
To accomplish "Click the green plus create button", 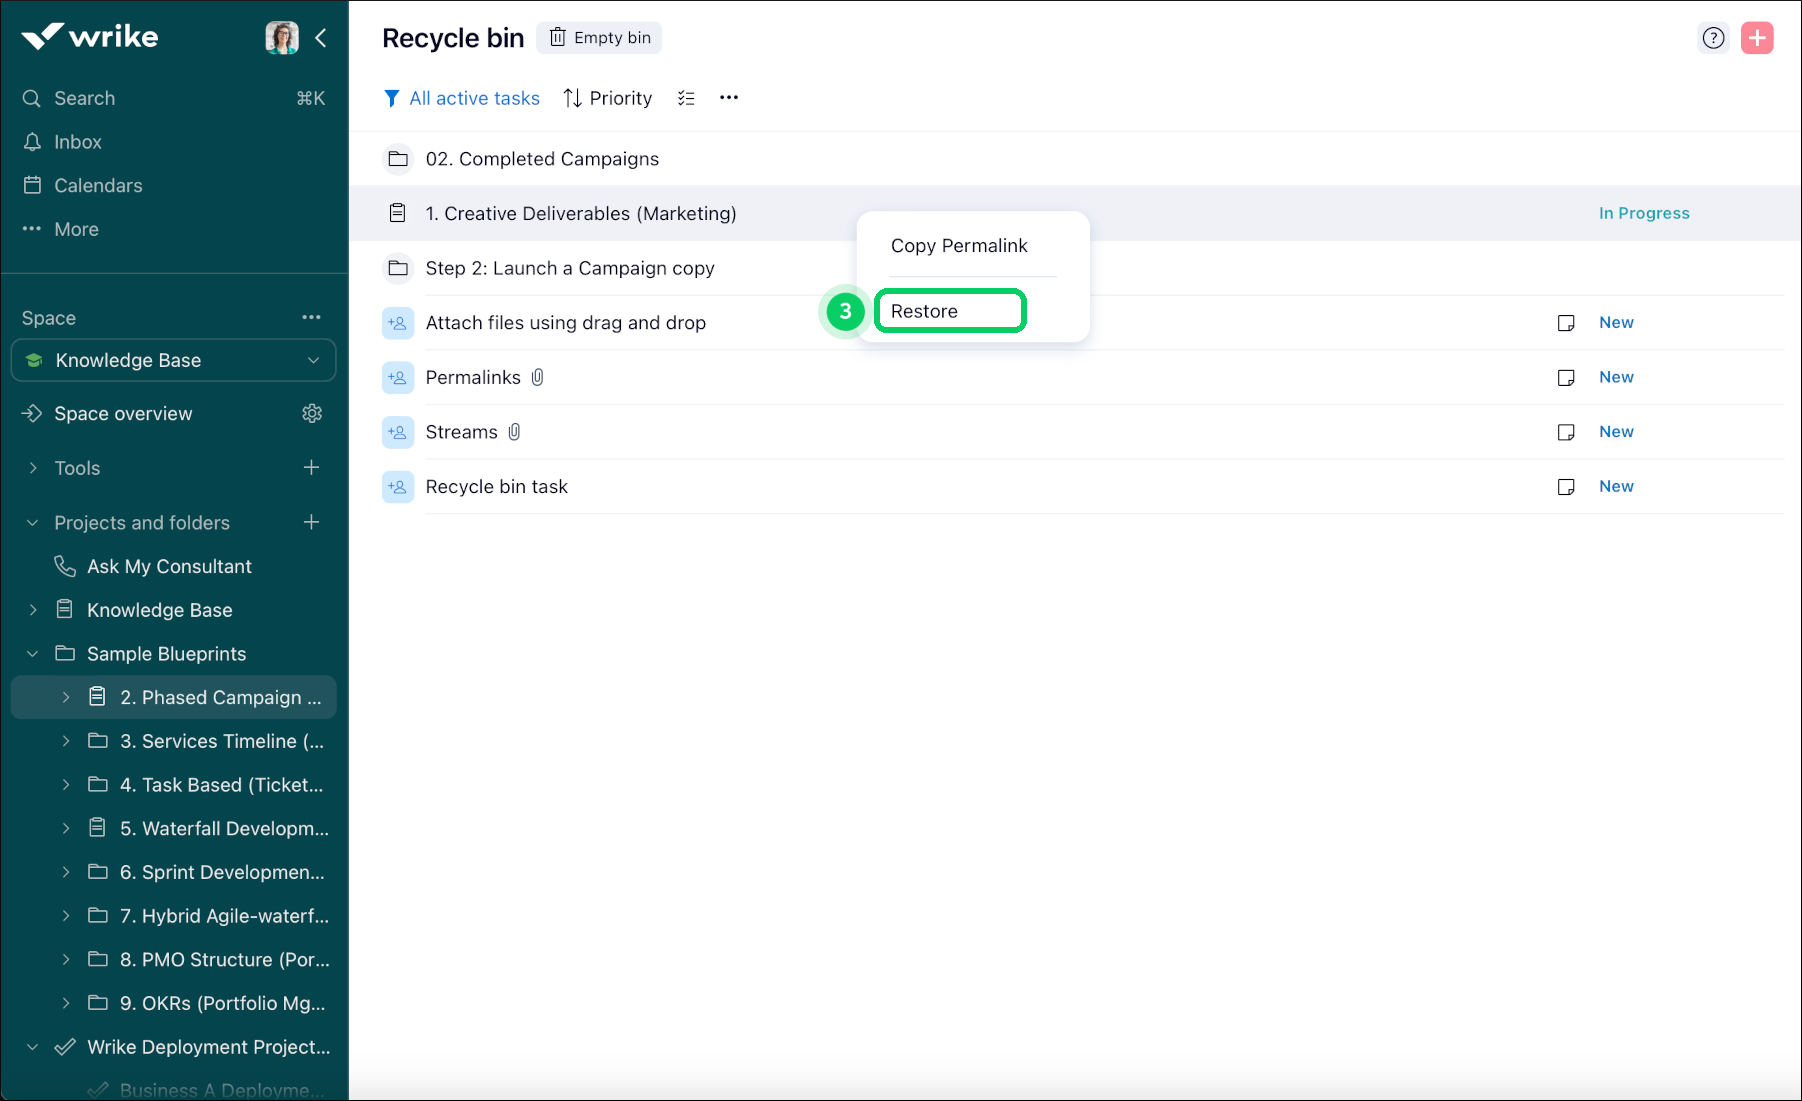I will tap(1757, 37).
